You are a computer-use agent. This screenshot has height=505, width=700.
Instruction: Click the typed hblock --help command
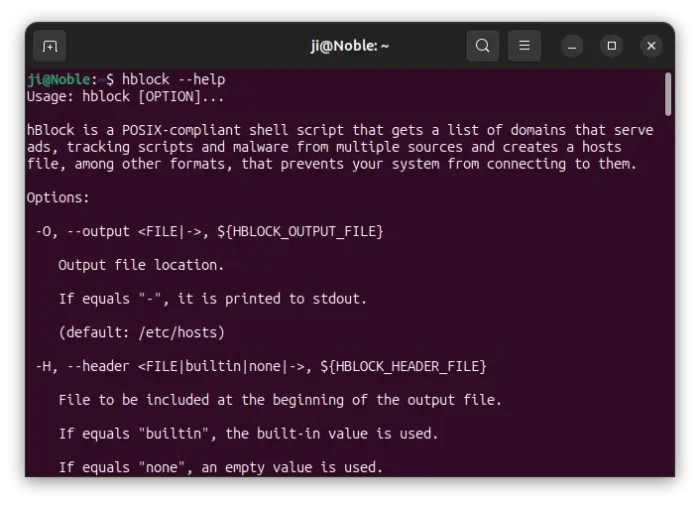tap(174, 79)
